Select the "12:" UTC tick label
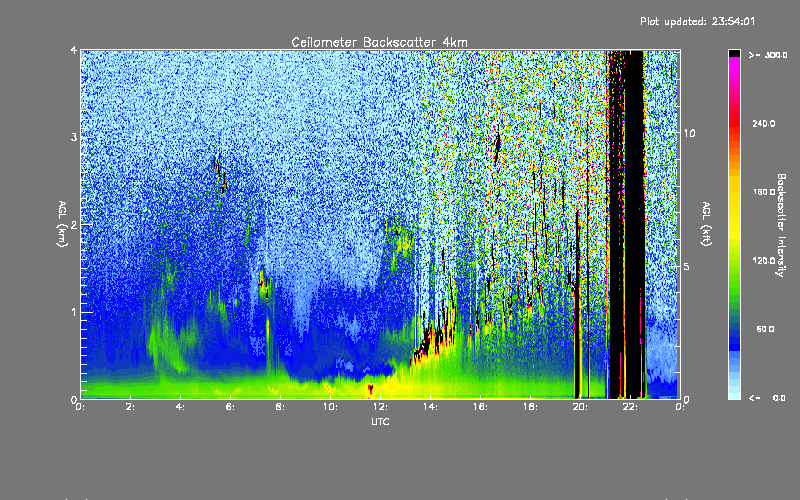 click(x=380, y=407)
